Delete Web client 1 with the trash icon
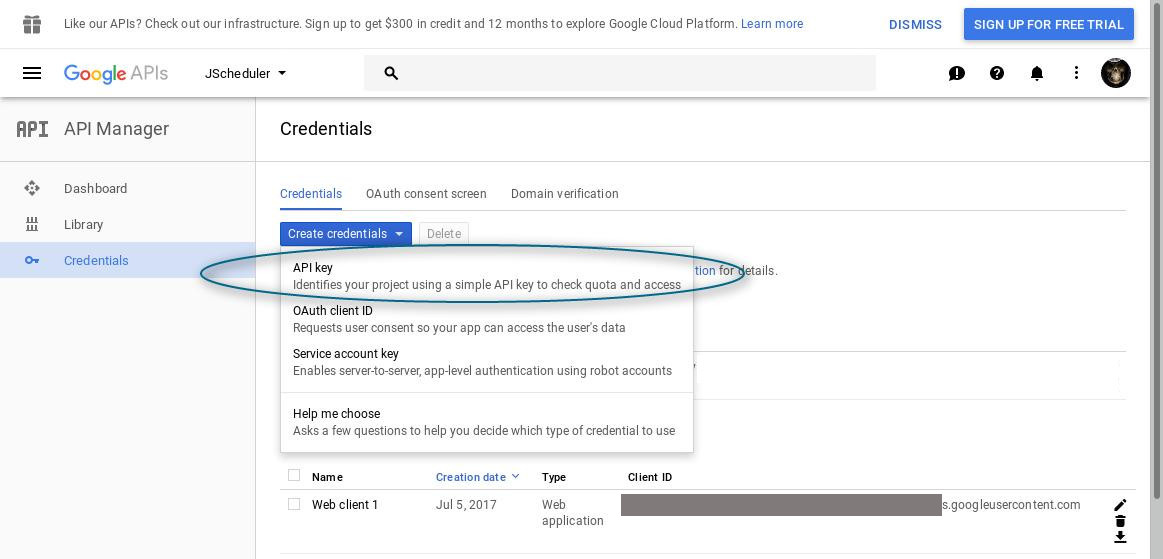1163x559 pixels. tap(1120, 520)
